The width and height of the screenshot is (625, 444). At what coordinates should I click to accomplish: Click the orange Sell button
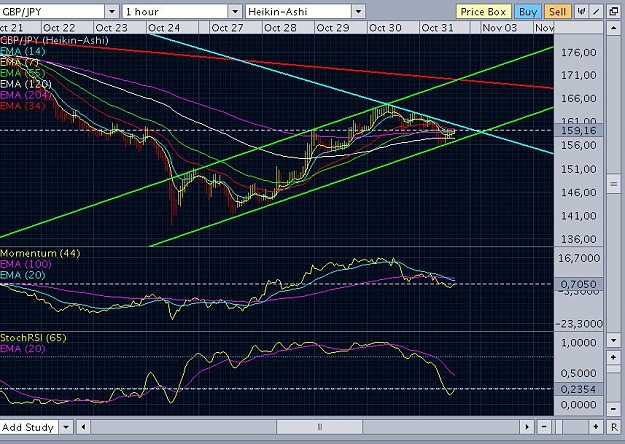click(557, 12)
